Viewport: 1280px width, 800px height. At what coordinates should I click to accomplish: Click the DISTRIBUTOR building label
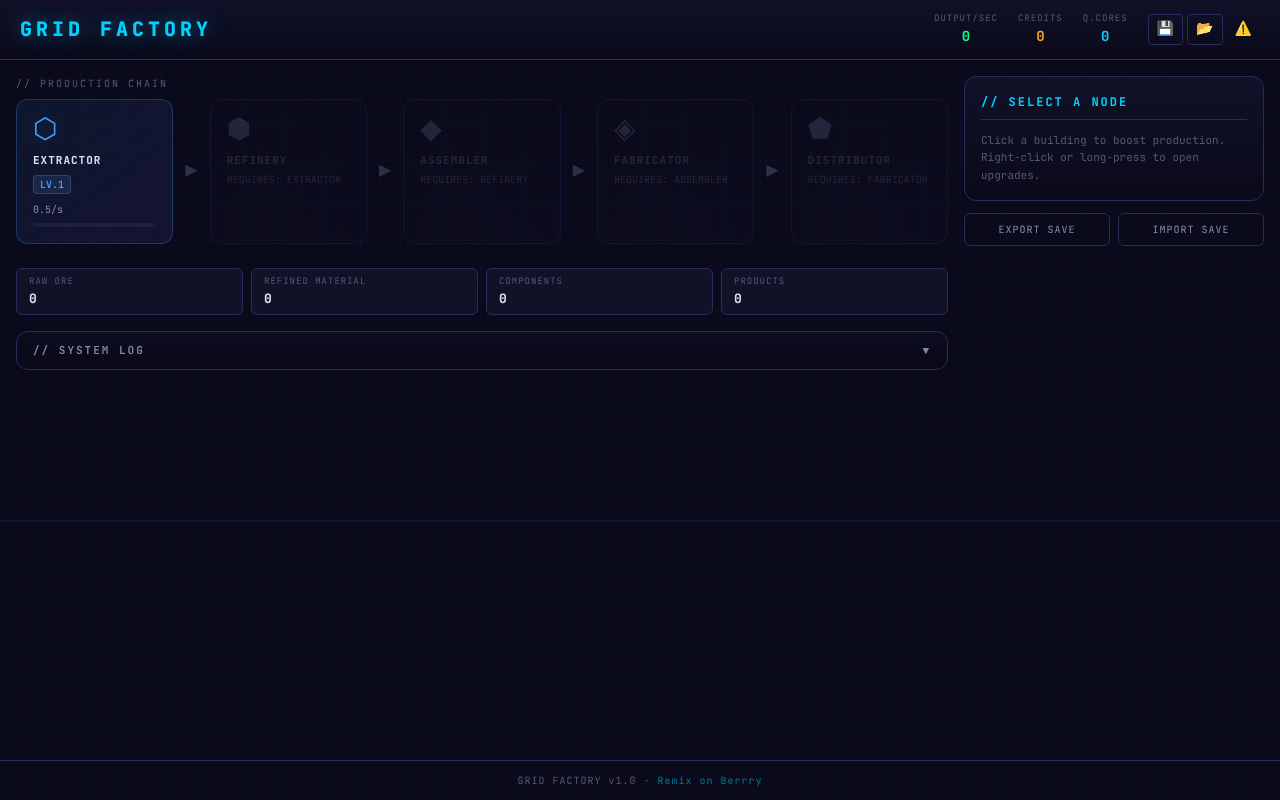(x=849, y=161)
